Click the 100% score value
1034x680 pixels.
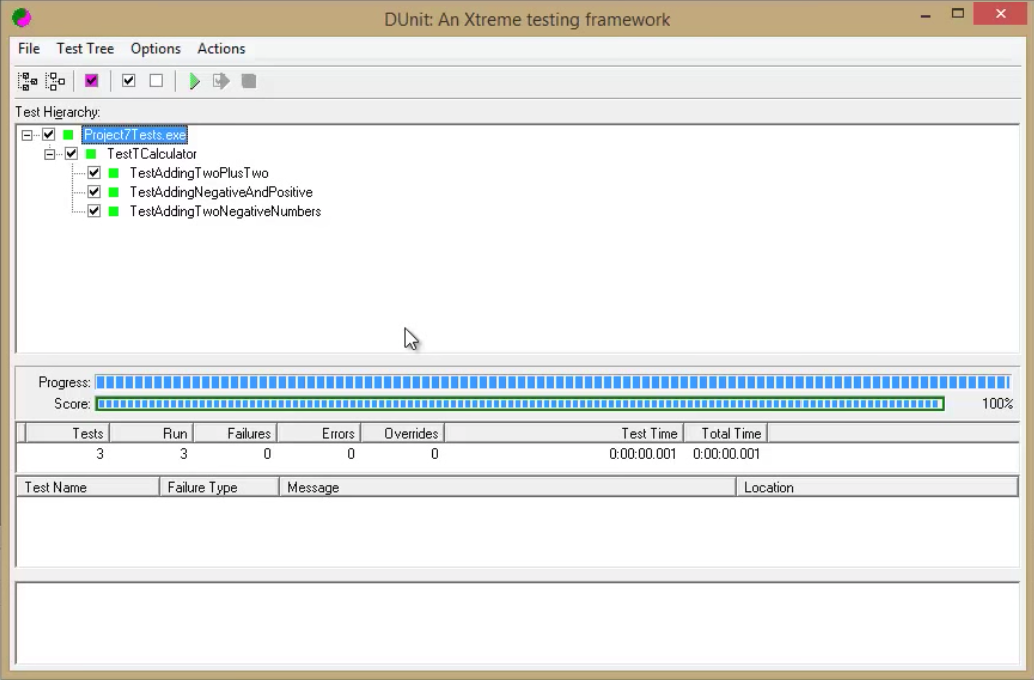tap(997, 404)
